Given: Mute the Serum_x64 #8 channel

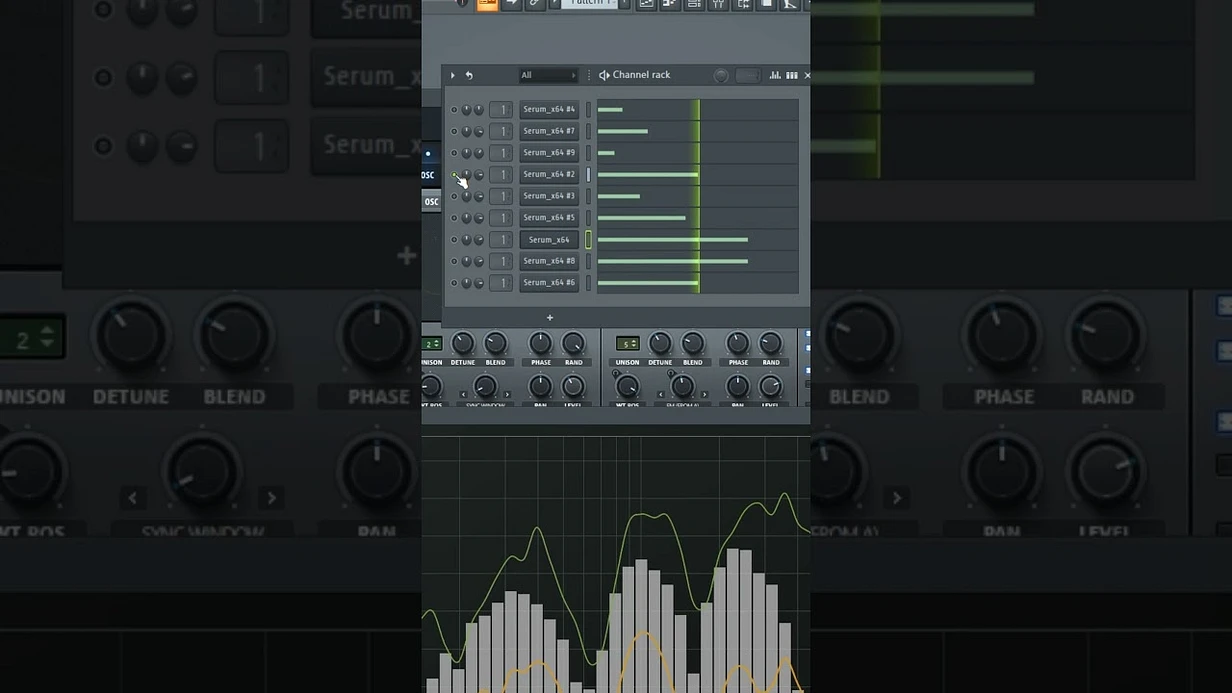Looking at the screenshot, I should point(454,261).
